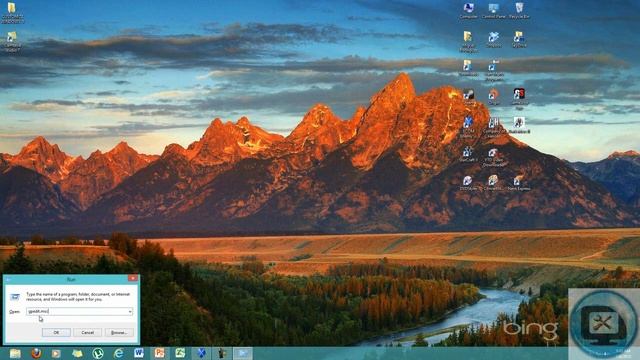This screenshot has width=640, height=360.
Task: Open the media player taskbar icon
Action: pos(56,353)
